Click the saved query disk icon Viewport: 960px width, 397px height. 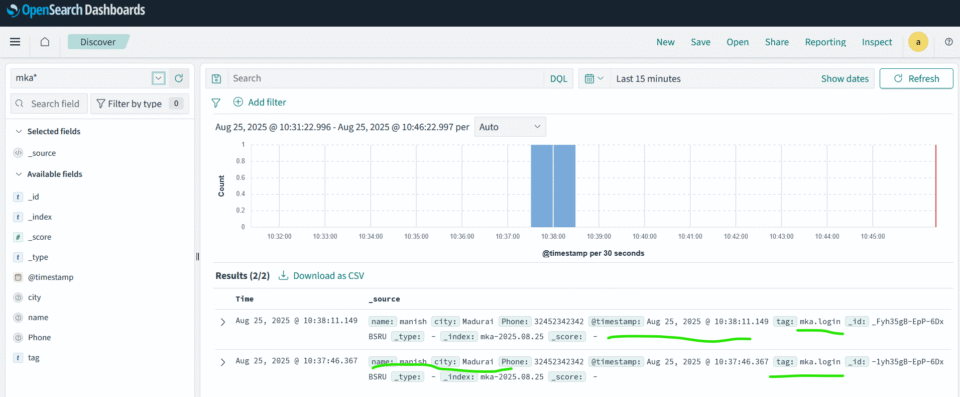216,78
